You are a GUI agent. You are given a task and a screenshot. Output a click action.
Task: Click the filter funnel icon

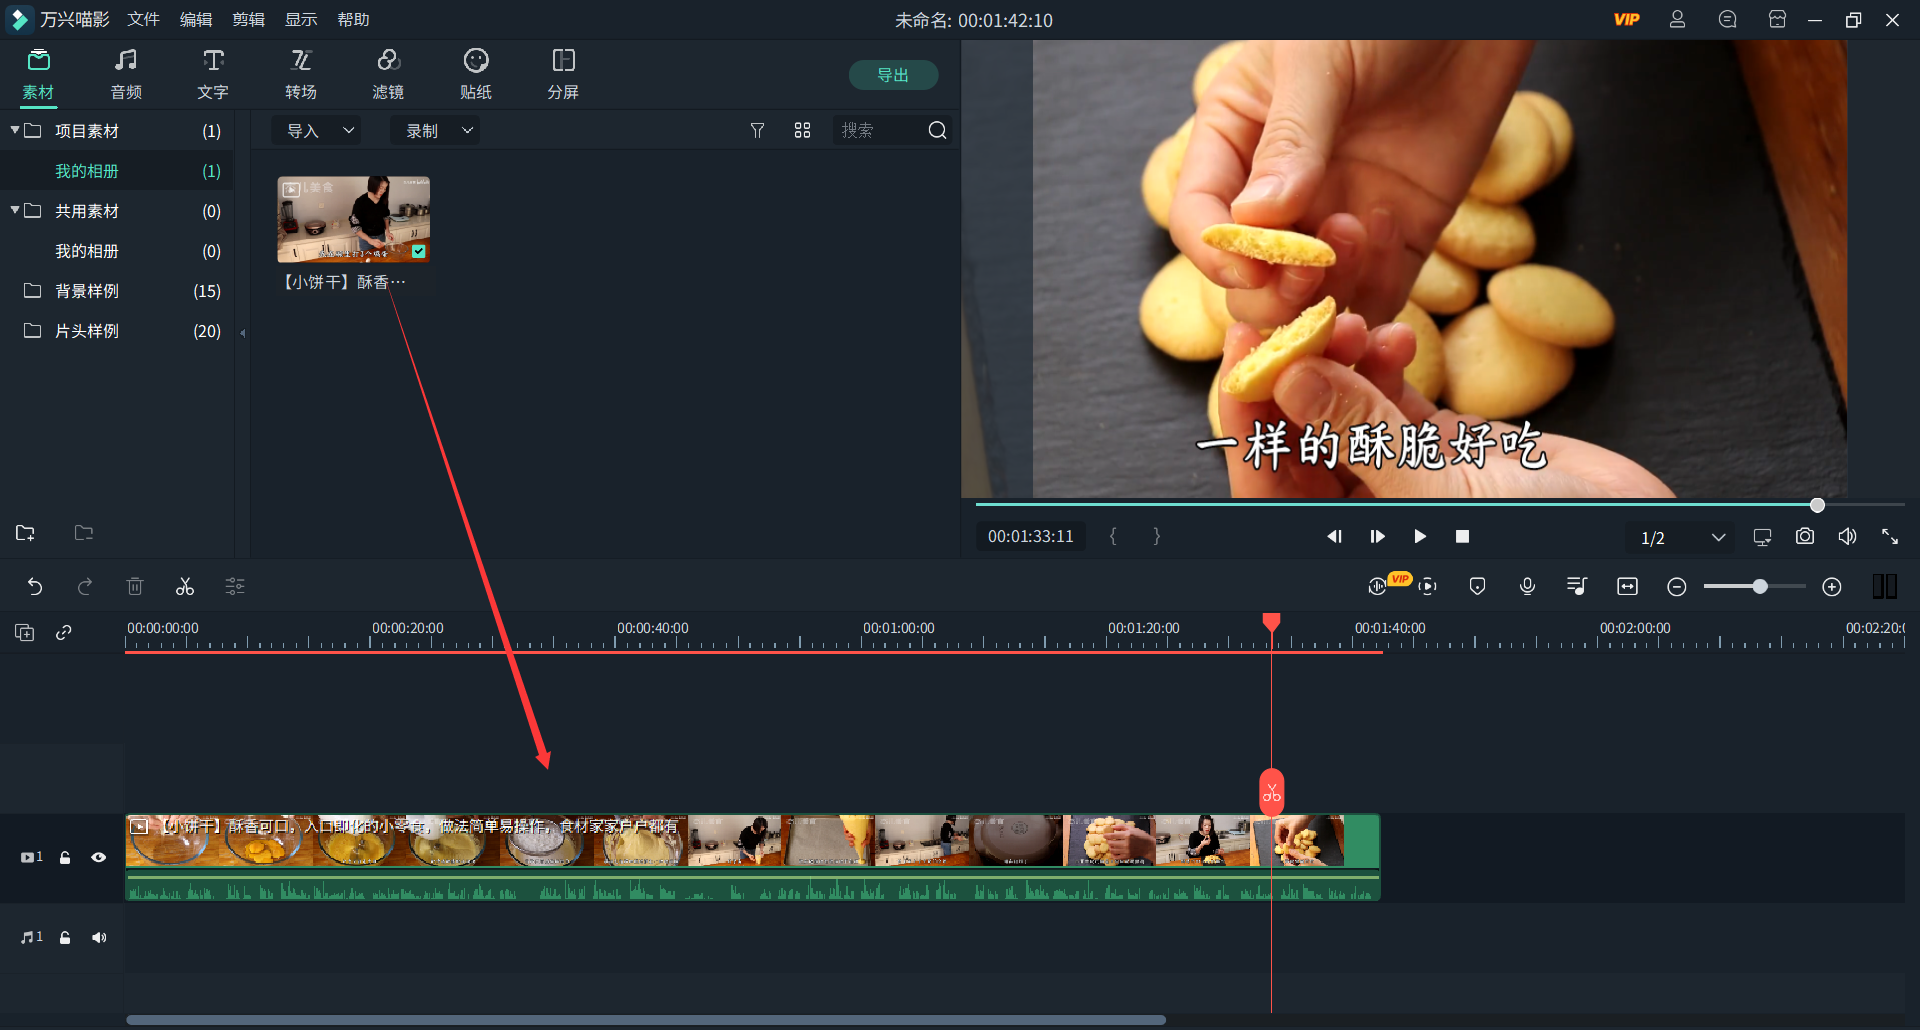(x=757, y=131)
